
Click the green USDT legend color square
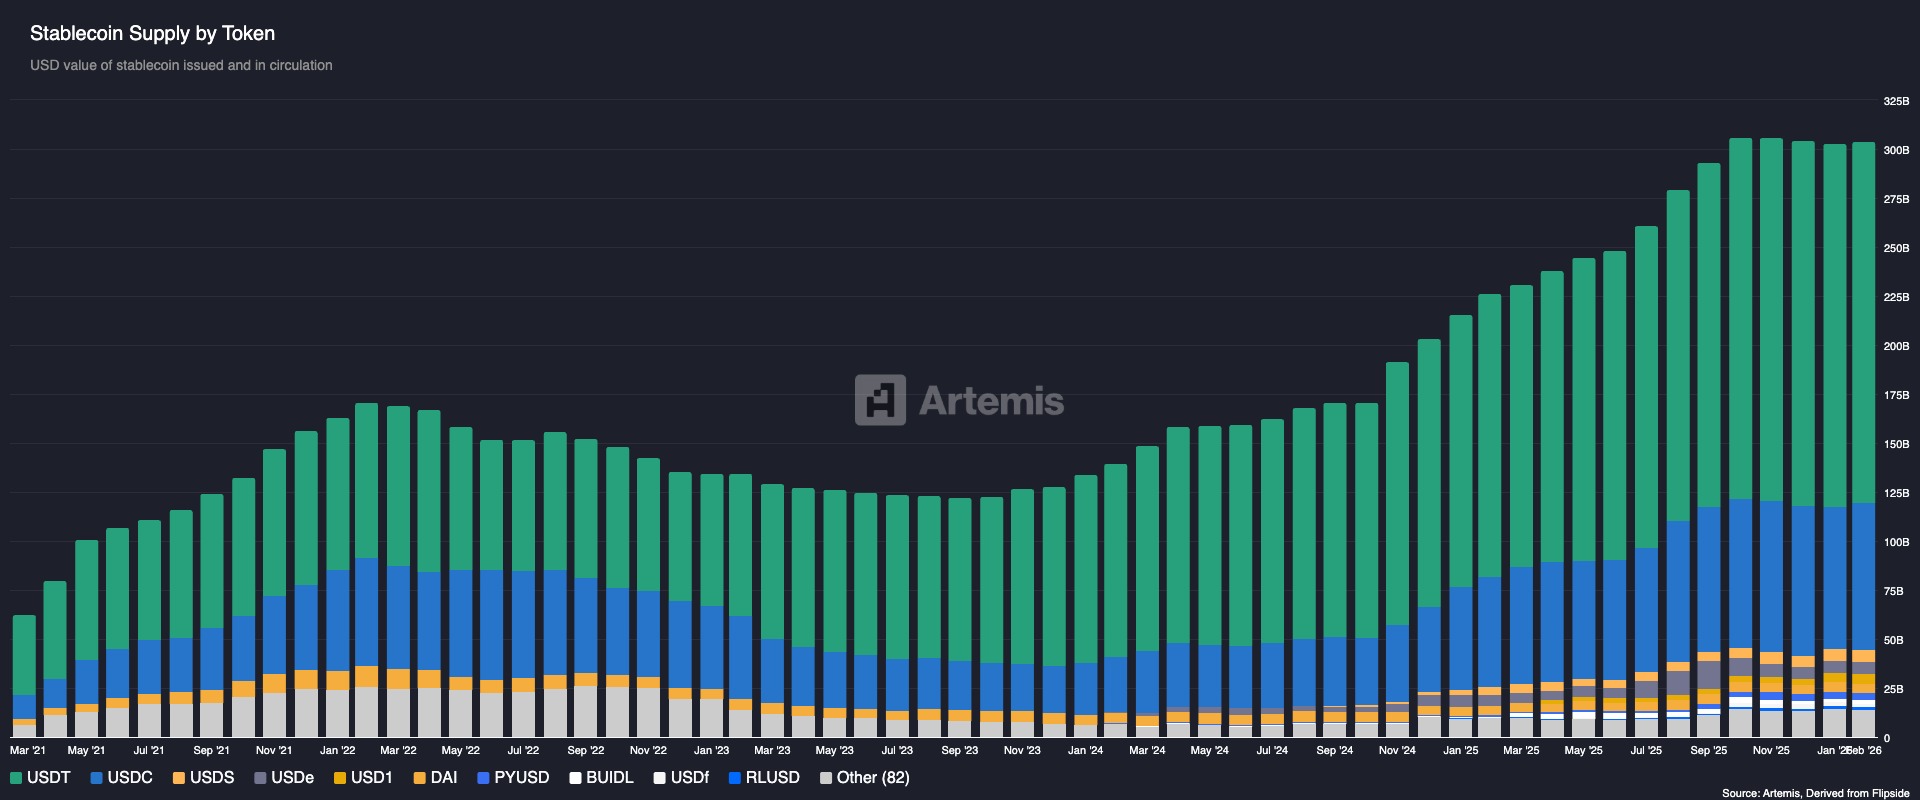pos(16,778)
